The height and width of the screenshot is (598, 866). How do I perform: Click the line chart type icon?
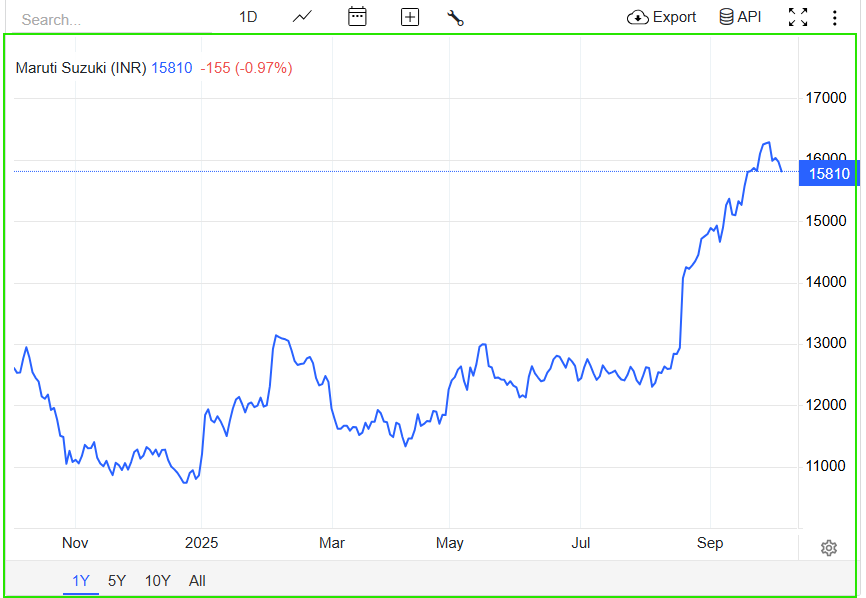(302, 17)
